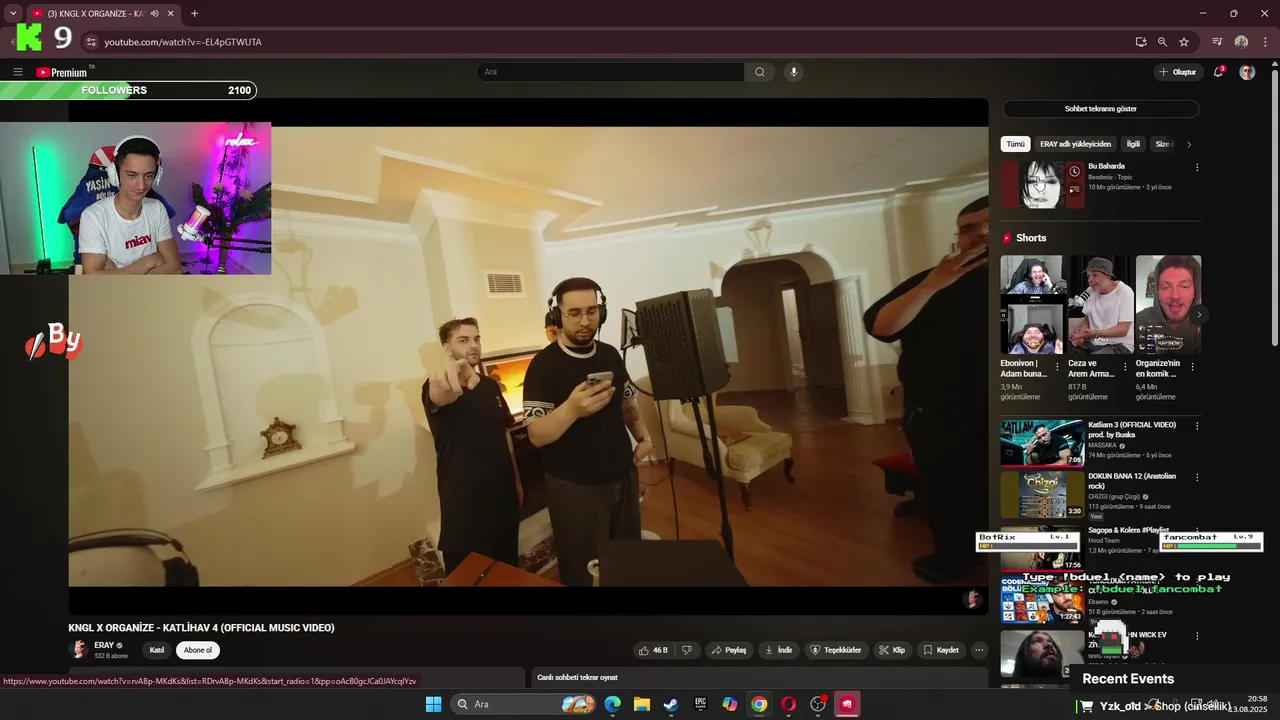1280x720 pixels.
Task: Open the Chrome three-dot menu
Action: [x=1263, y=42]
